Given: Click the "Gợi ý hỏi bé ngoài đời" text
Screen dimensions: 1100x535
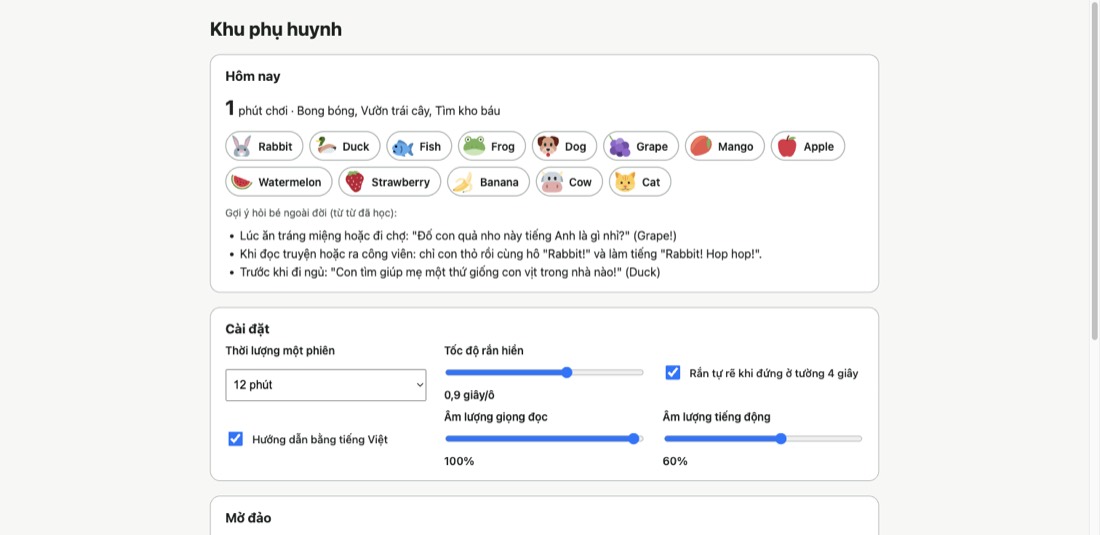Looking at the screenshot, I should (311, 212).
